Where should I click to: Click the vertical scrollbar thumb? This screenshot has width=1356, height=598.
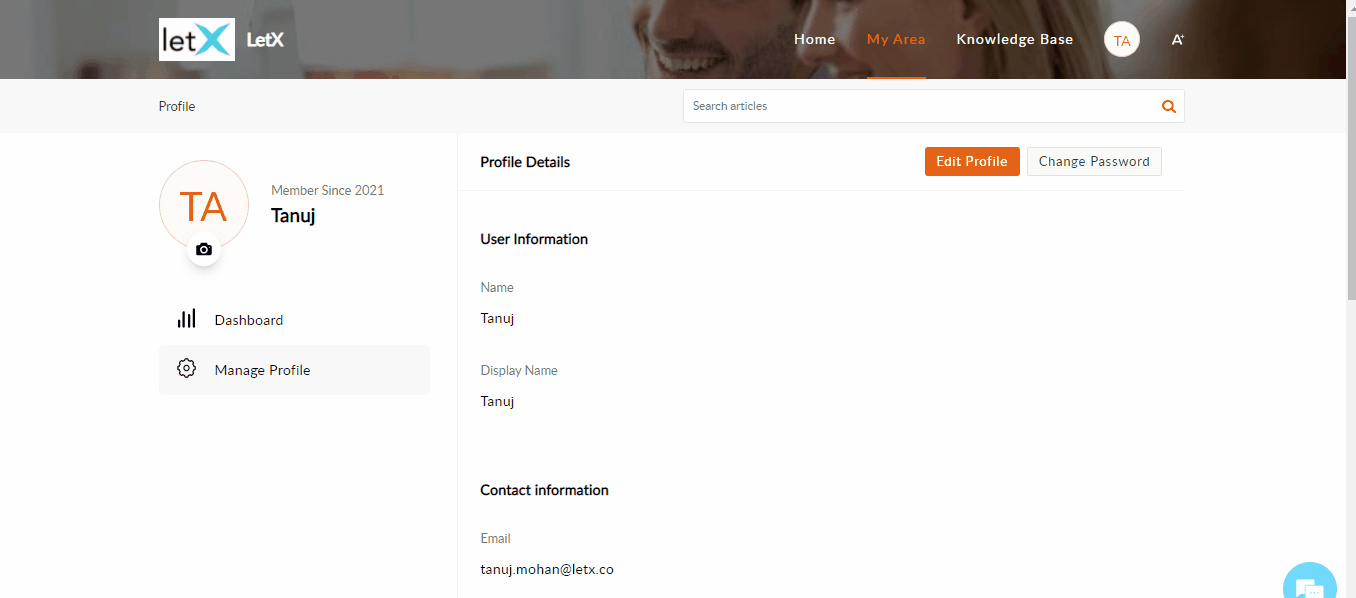point(1350,150)
